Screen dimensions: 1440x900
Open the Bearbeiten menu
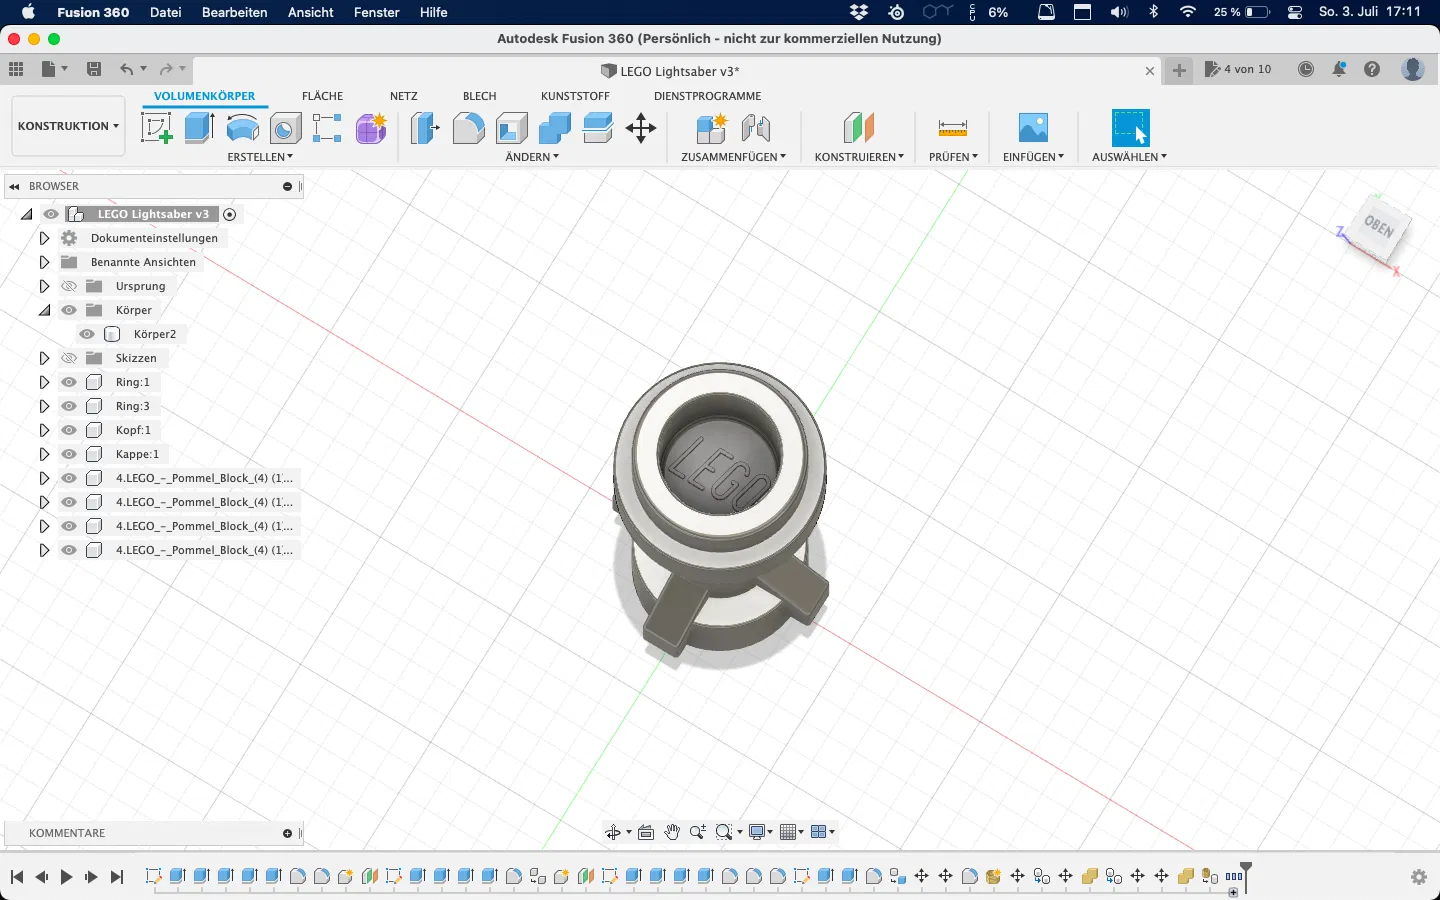(x=235, y=12)
